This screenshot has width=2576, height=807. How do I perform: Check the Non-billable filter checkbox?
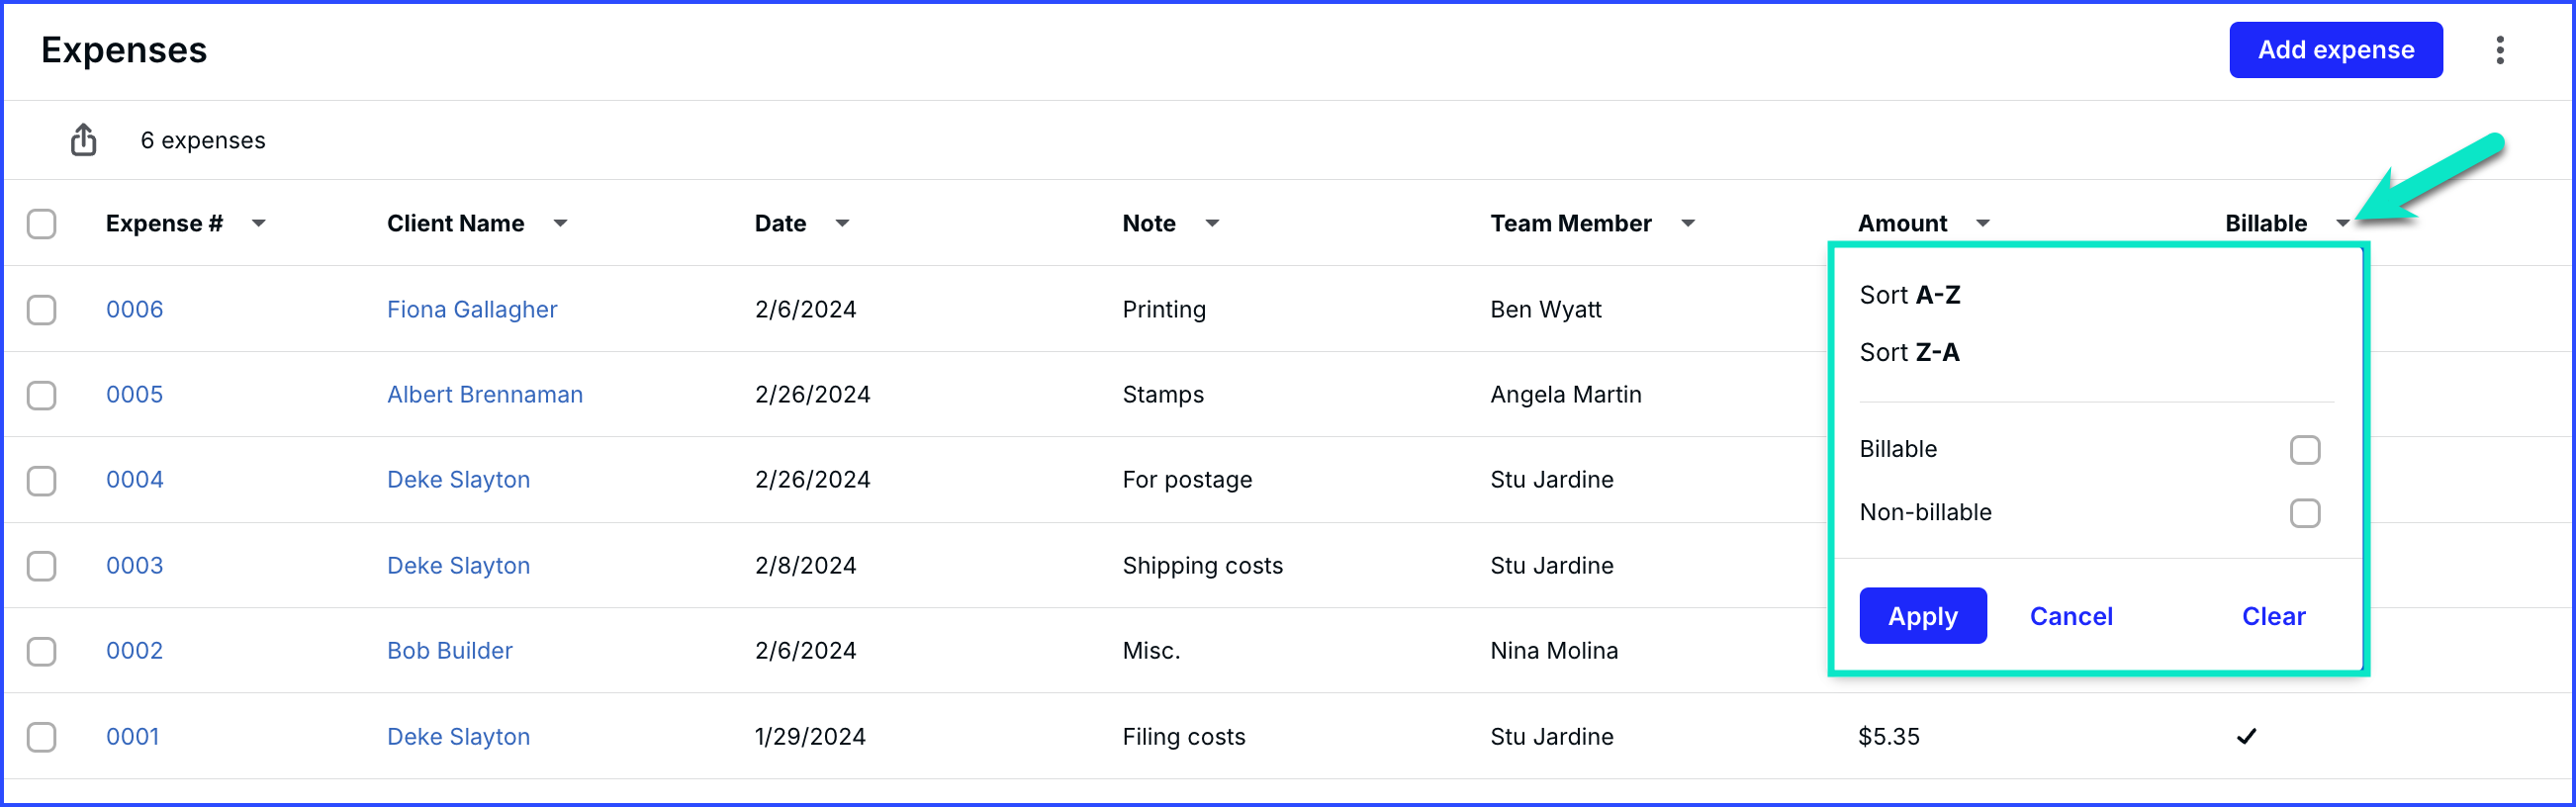[2304, 513]
